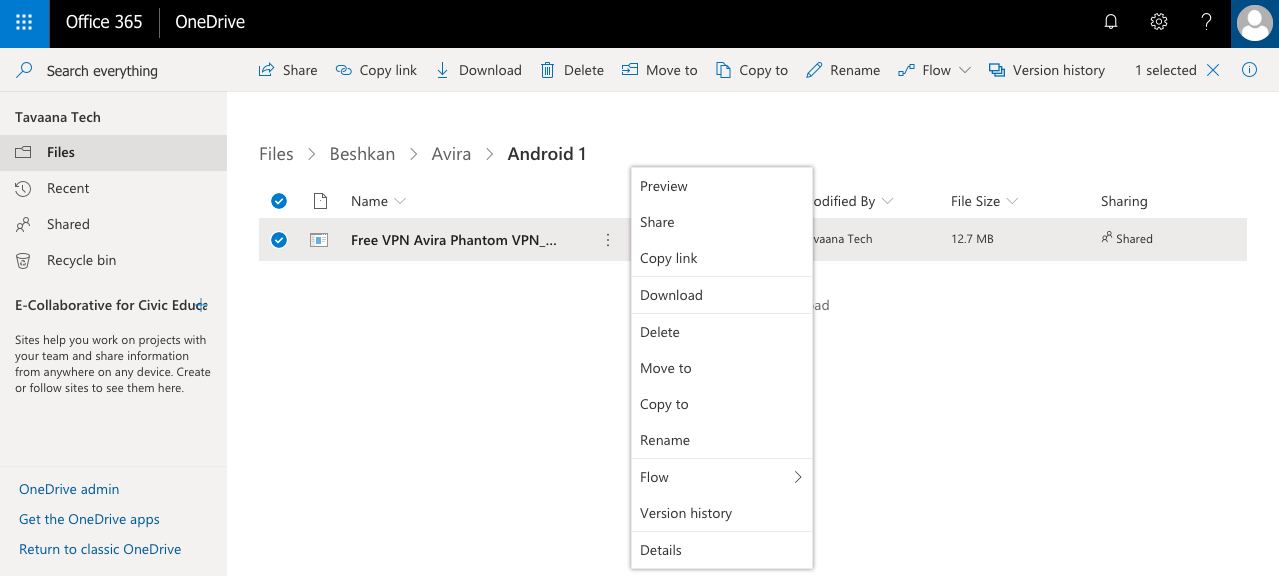Viewport: 1279px width, 576px height.
Task: Toggle the select-all checkbox in the header
Action: click(279, 201)
